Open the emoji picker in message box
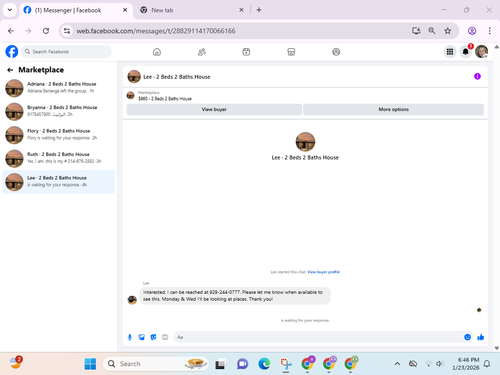 click(467, 337)
